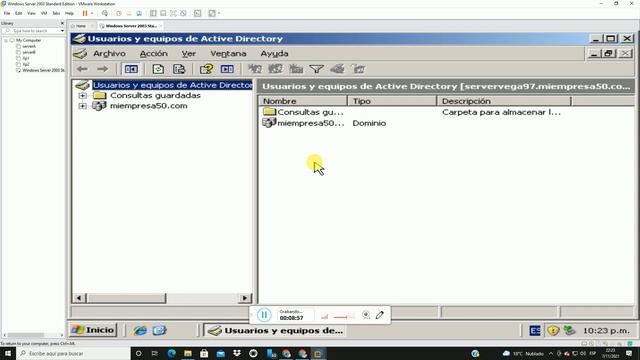Click the yellow security shield tray icon
The height and width of the screenshot is (360, 640).
tap(553, 330)
